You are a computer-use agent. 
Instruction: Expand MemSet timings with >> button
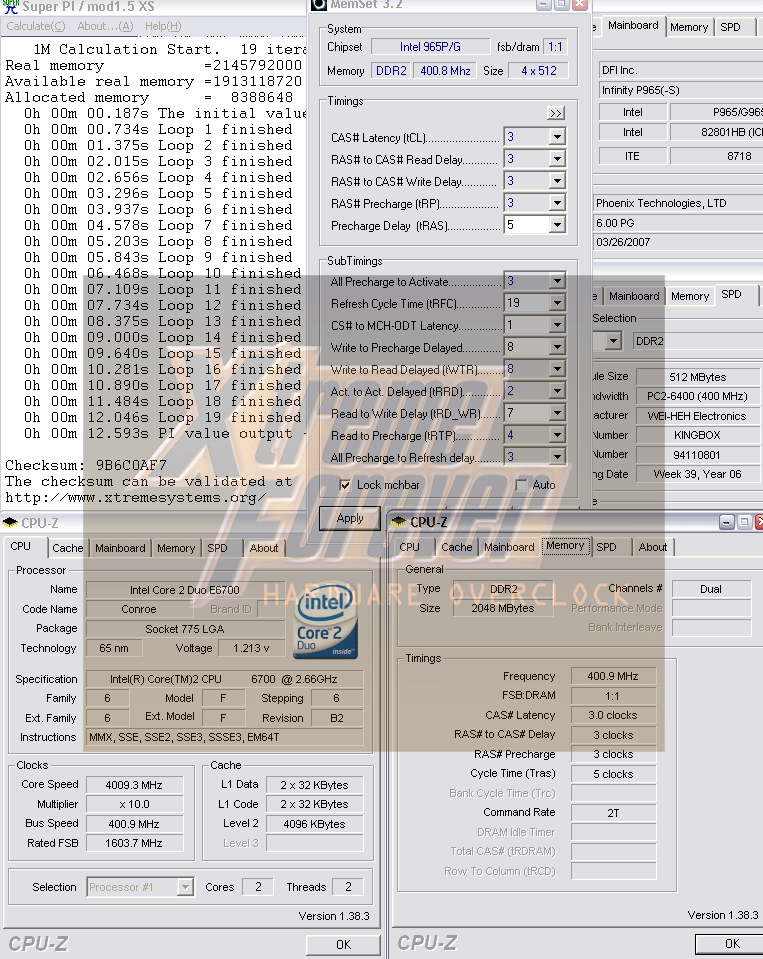point(556,113)
